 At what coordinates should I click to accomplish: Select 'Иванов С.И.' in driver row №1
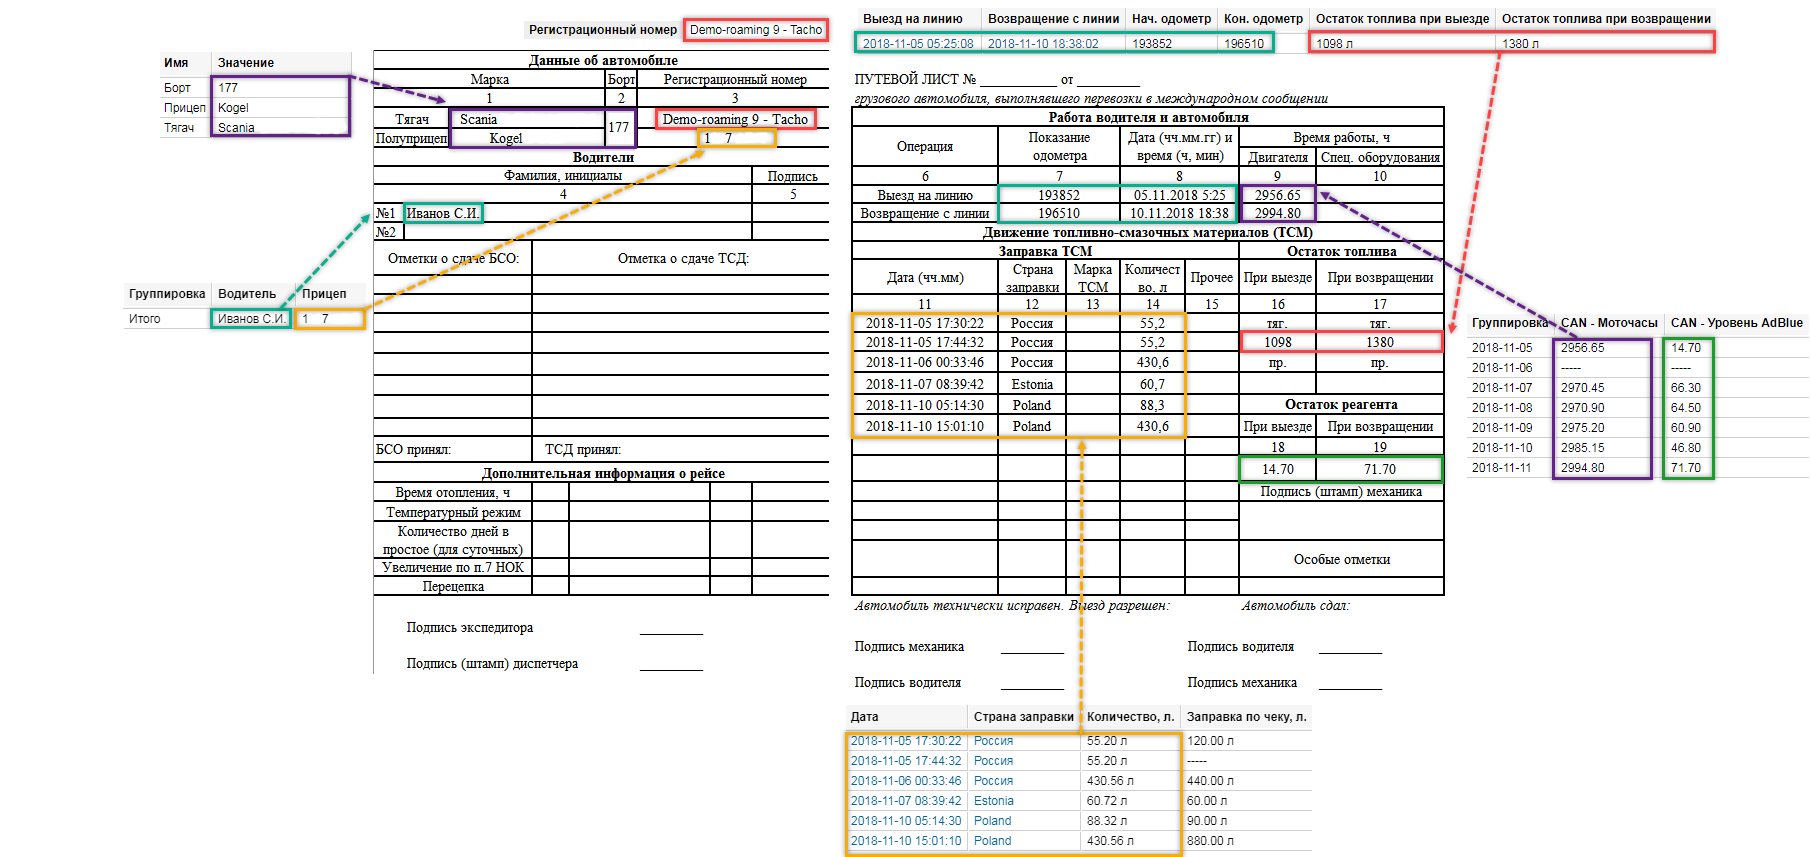442,213
